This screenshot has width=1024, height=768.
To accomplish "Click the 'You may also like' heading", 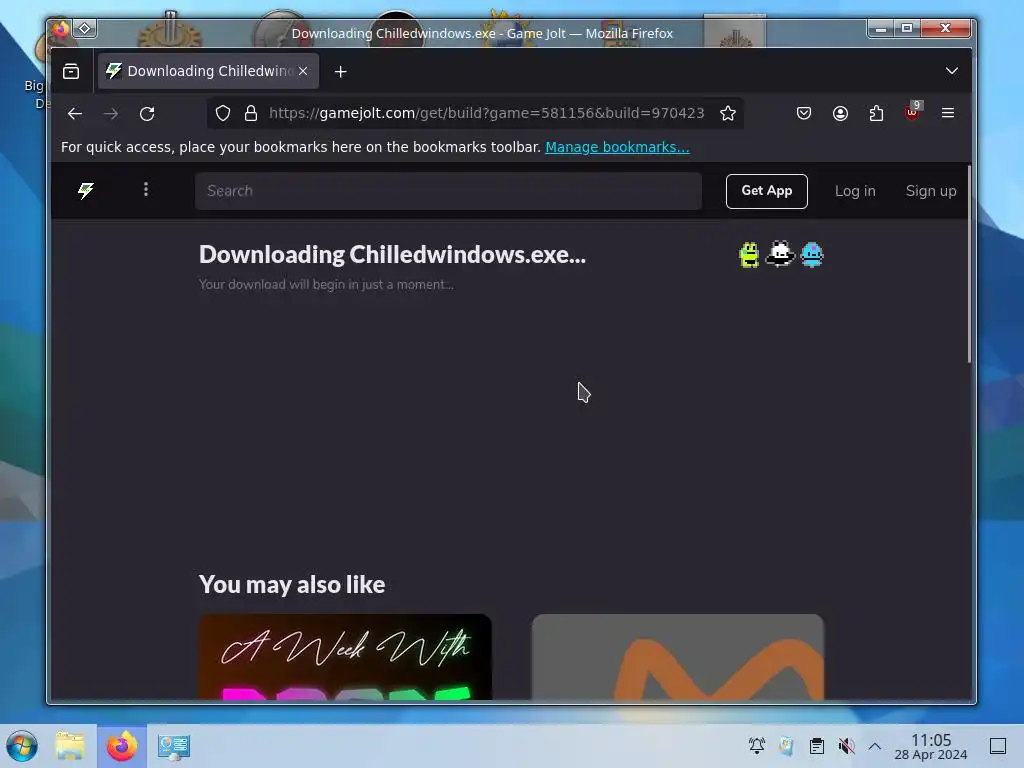I will pyautogui.click(x=292, y=584).
